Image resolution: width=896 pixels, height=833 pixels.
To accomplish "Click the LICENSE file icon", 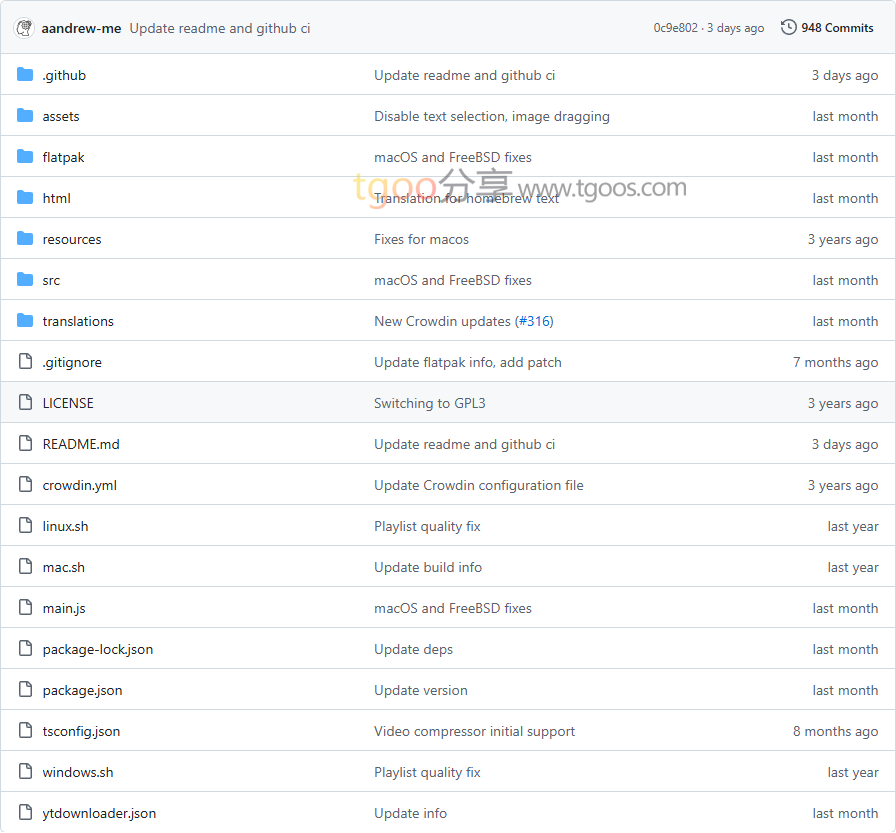I will coord(25,403).
